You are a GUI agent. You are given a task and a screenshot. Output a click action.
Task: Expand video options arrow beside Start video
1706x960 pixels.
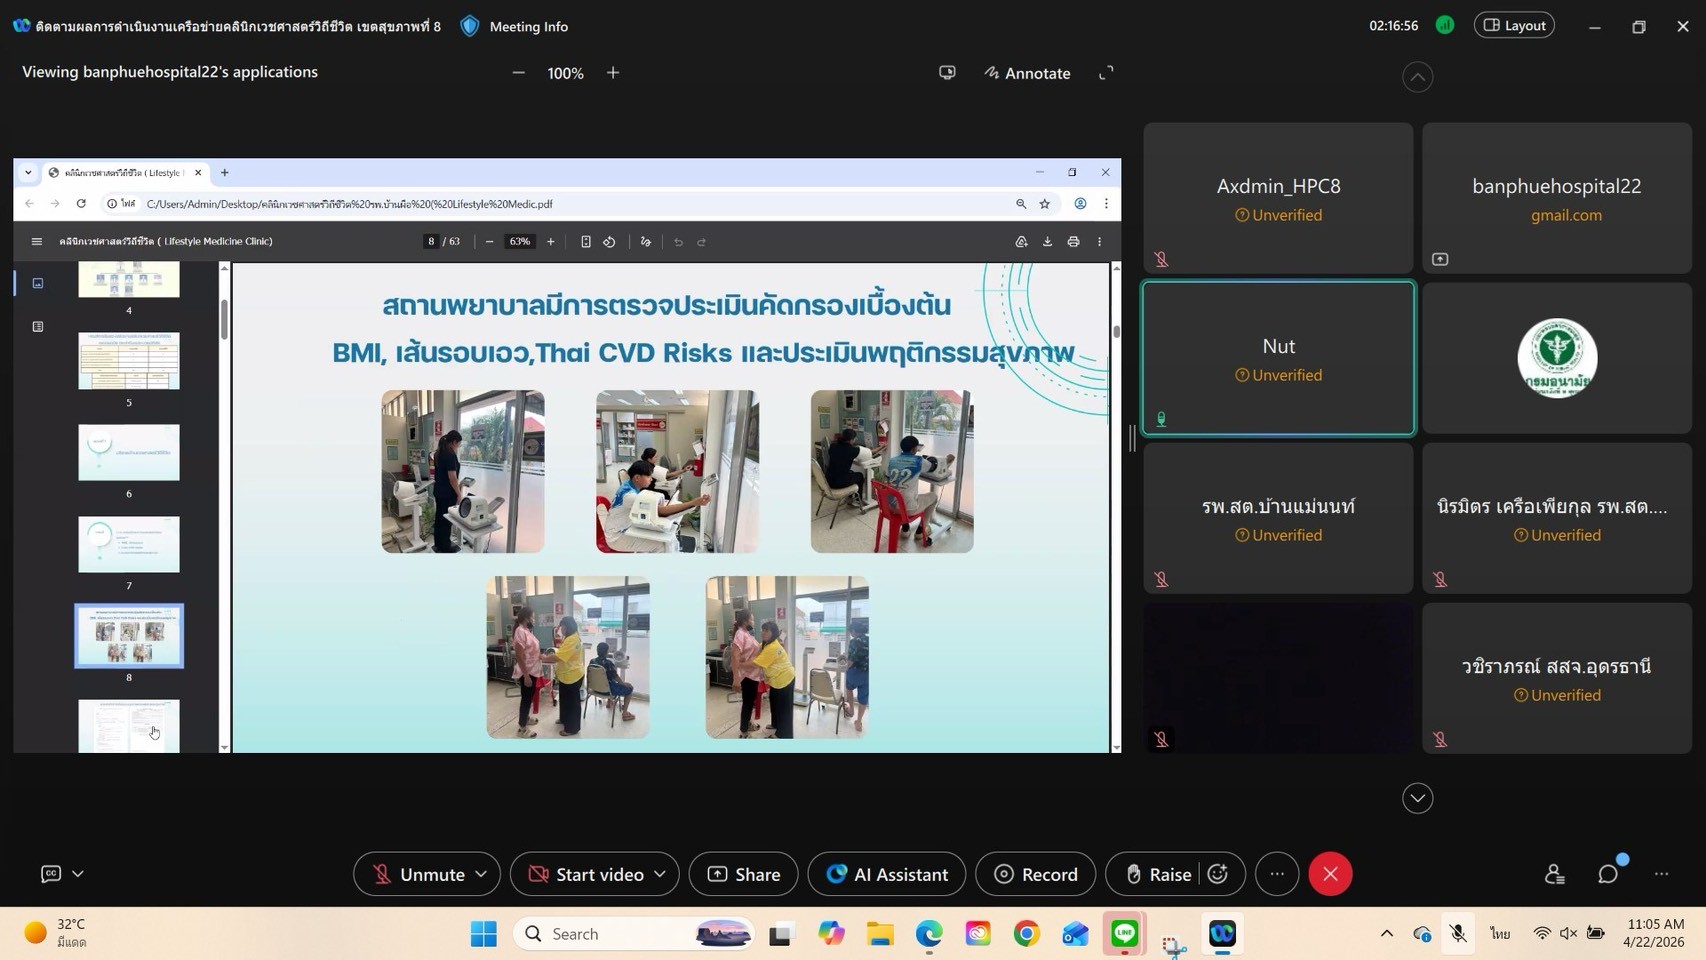tap(660, 874)
